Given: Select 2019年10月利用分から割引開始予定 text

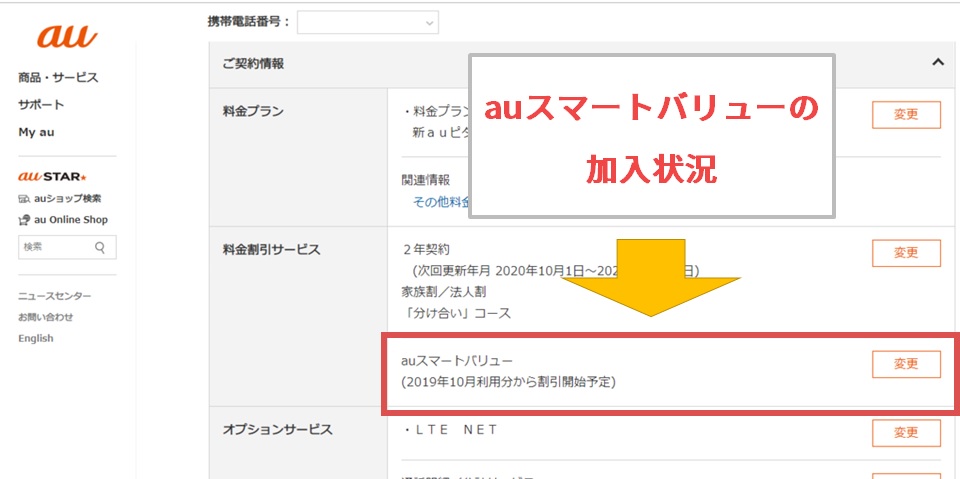Looking at the screenshot, I should point(509,383).
